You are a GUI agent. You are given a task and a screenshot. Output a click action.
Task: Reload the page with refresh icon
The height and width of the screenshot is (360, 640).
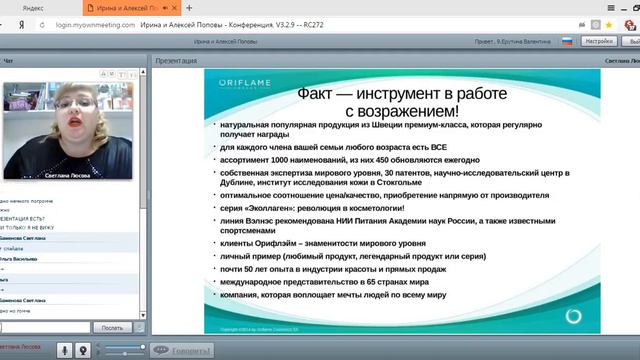(42, 25)
